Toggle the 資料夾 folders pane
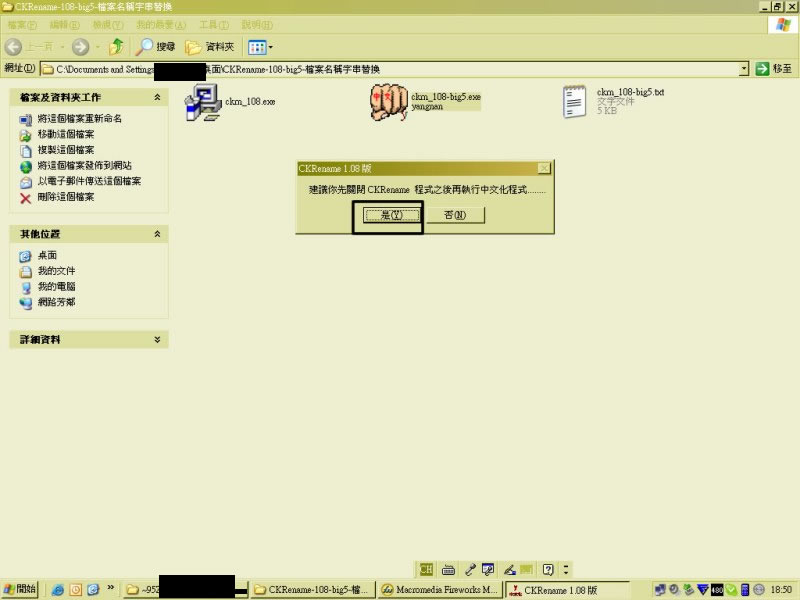The width and height of the screenshot is (800, 600). (210, 47)
